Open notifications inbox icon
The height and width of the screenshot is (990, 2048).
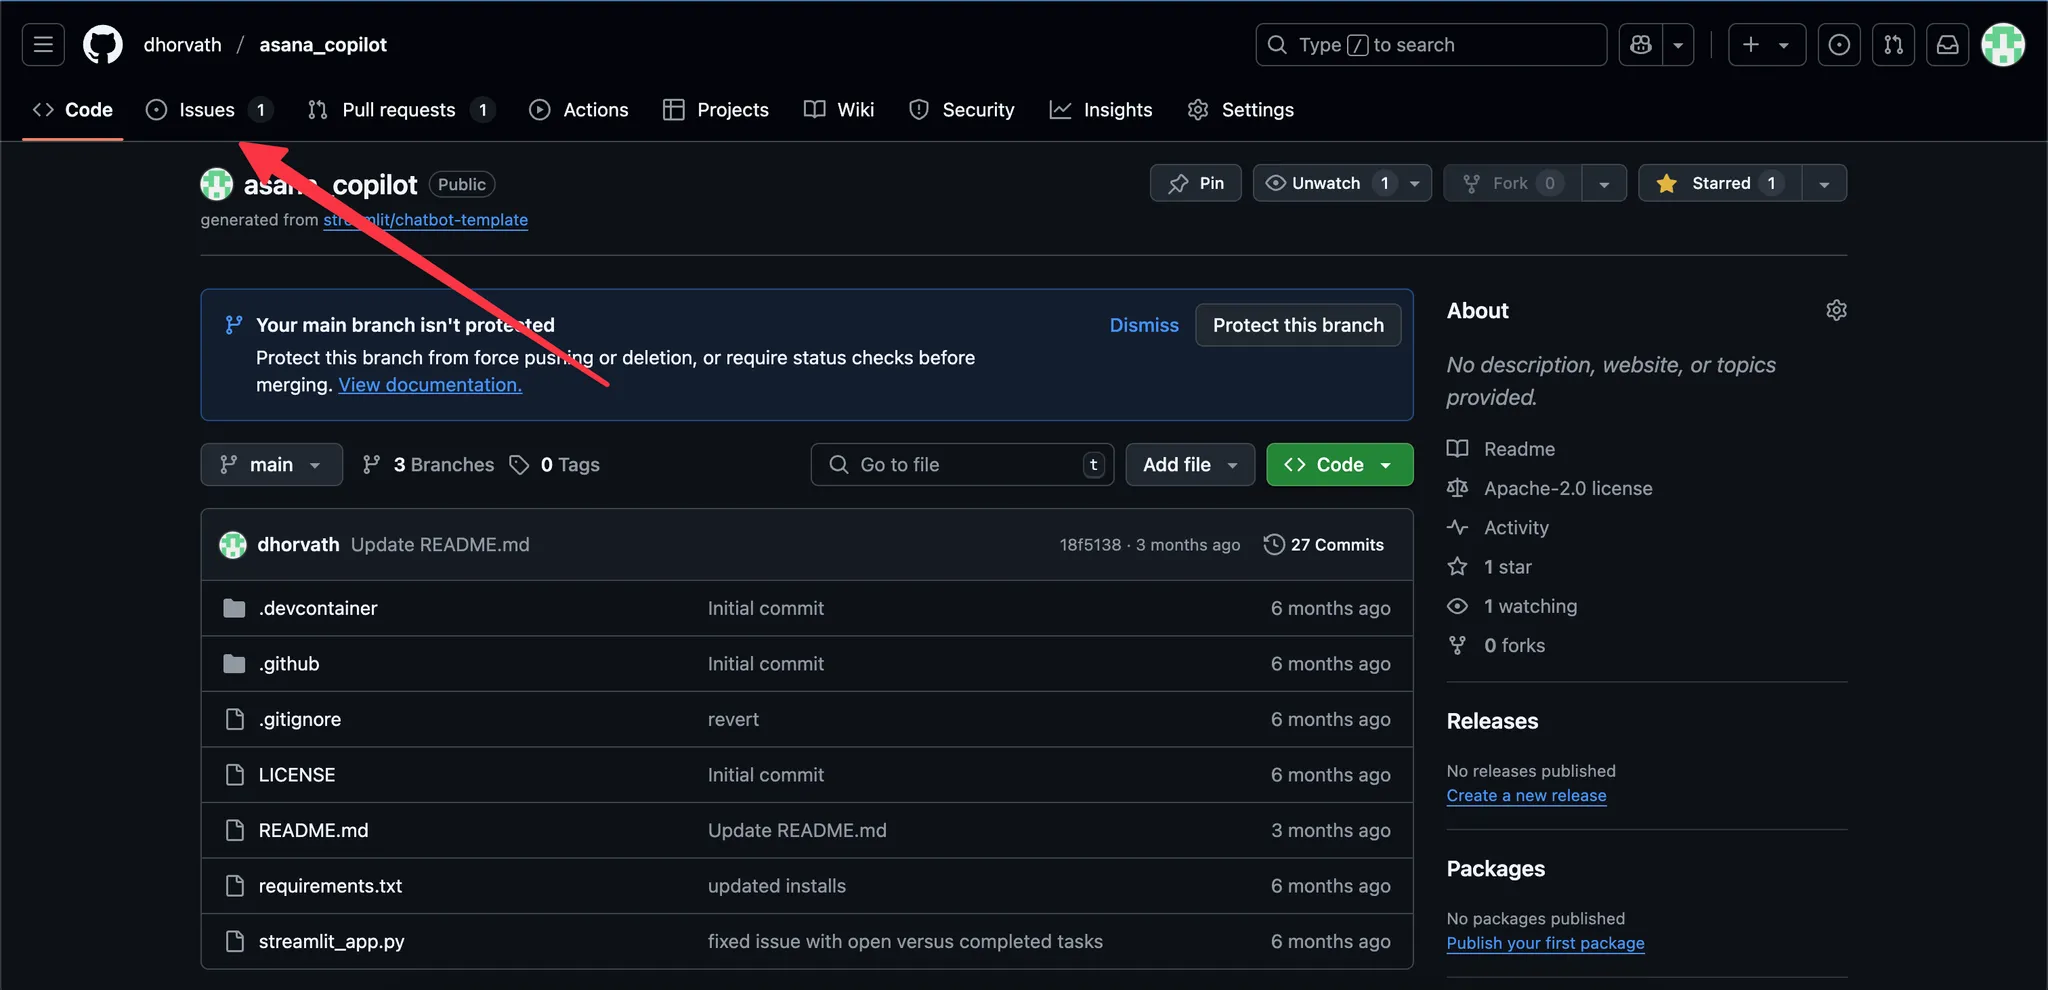(x=1947, y=45)
